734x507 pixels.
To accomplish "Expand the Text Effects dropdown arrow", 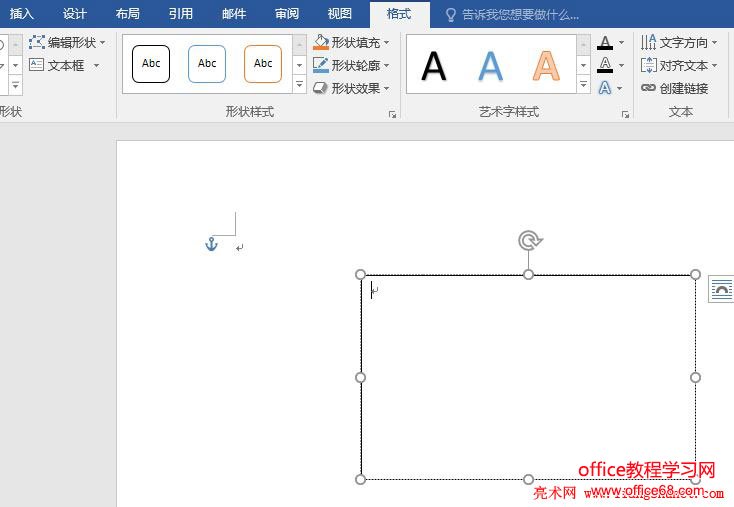I will (620, 88).
